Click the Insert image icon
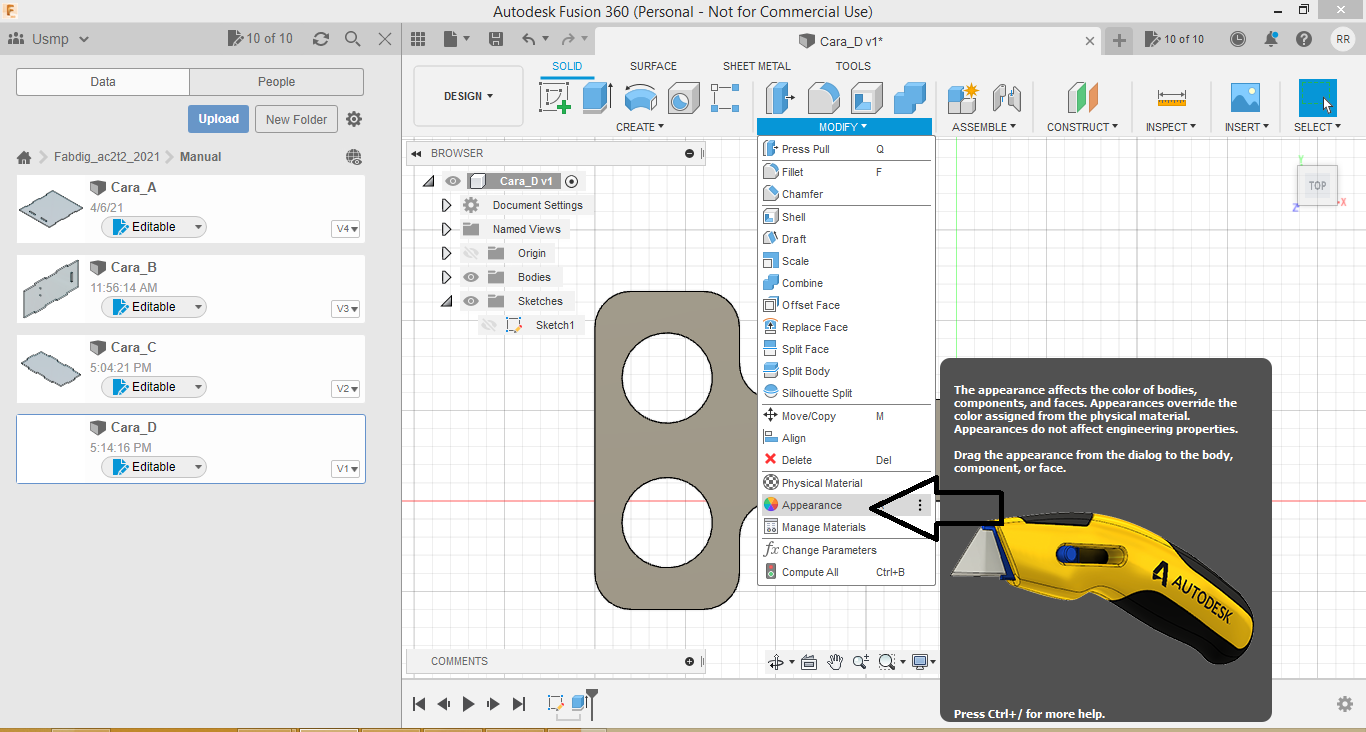The height and width of the screenshot is (732, 1366). 1245,98
